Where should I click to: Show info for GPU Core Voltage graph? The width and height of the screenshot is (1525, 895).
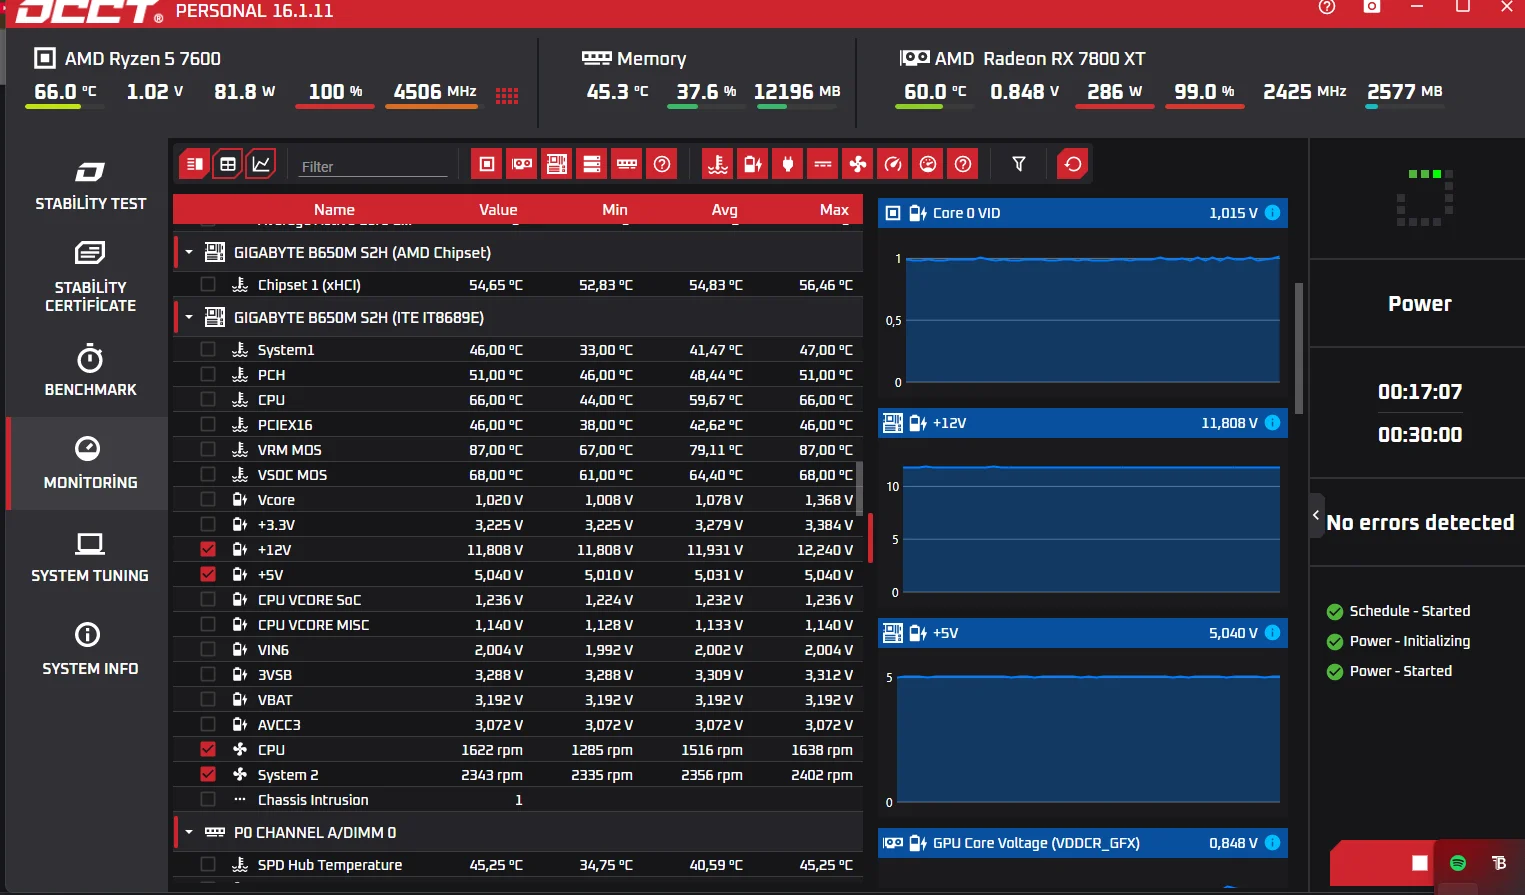coord(1273,843)
